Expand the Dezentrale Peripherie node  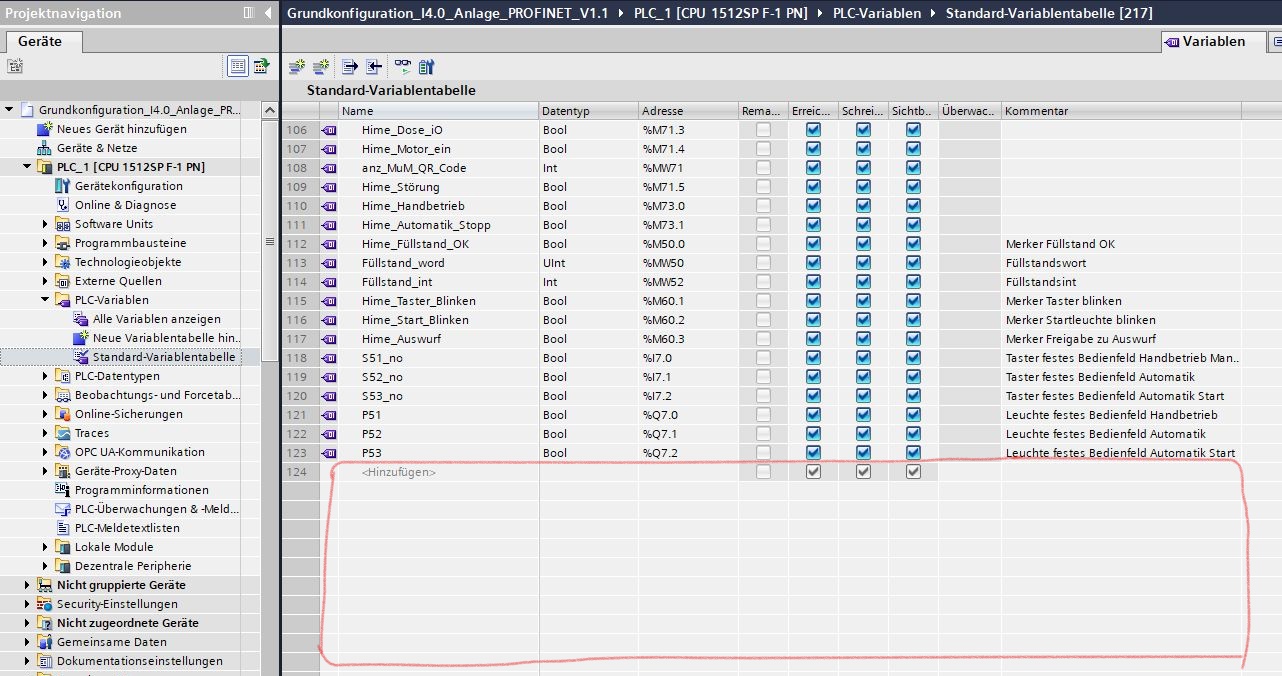(46, 566)
